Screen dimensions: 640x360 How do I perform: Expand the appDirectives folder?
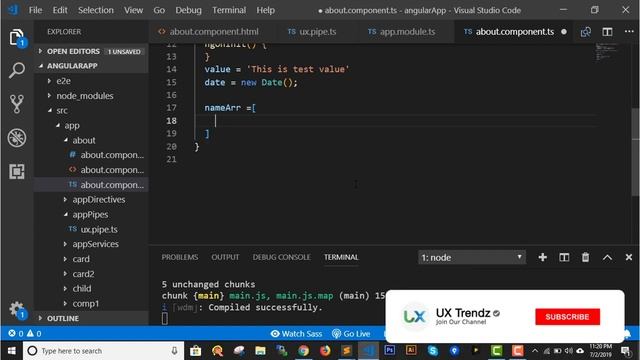[98, 200]
